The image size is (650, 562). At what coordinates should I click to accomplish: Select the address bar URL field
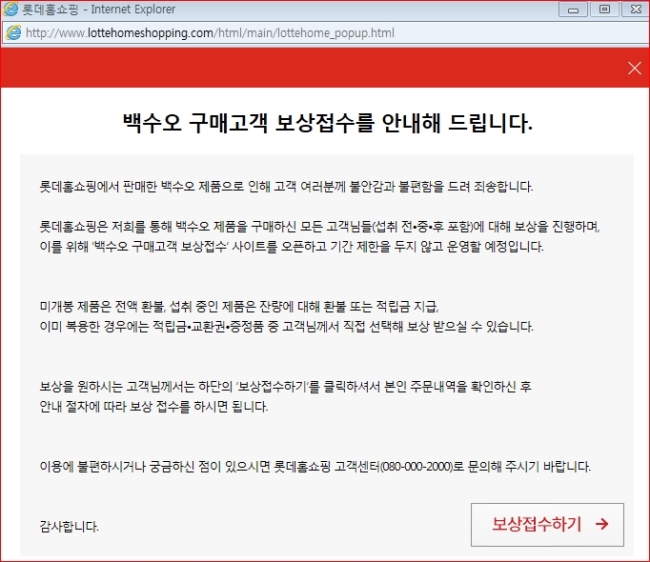pos(325,33)
